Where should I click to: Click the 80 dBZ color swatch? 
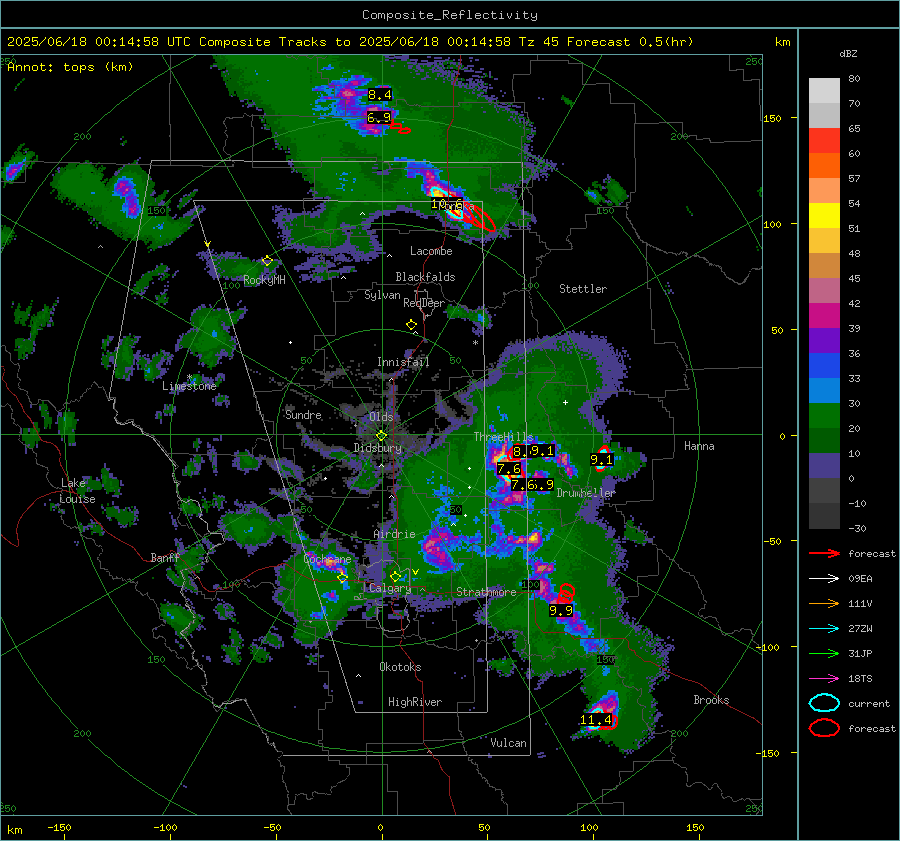(x=824, y=91)
